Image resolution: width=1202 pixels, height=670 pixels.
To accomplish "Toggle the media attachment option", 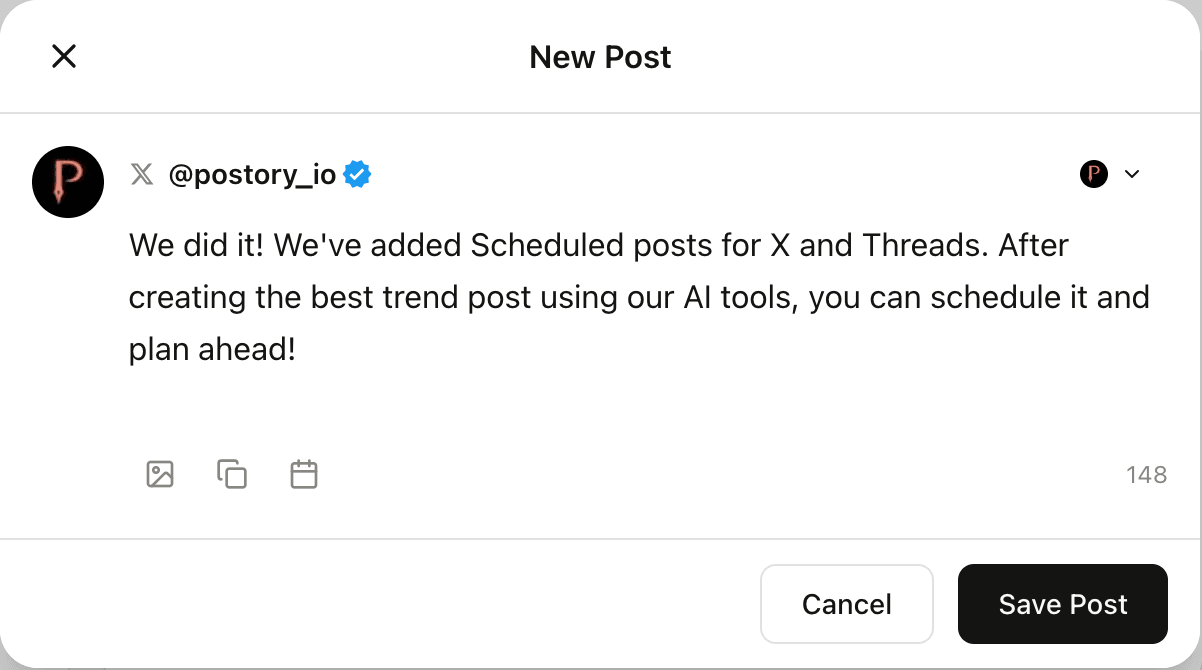I will coord(160,474).
